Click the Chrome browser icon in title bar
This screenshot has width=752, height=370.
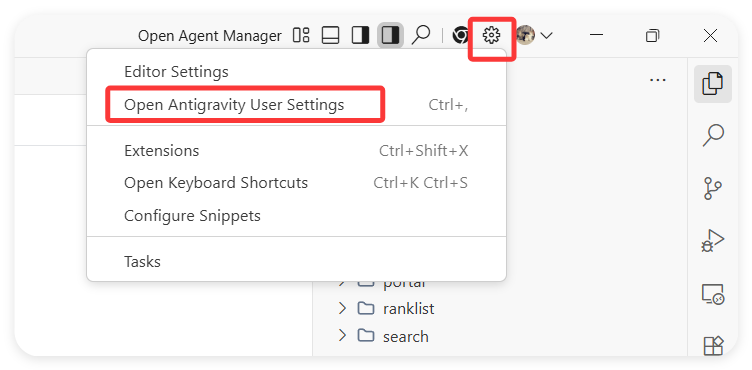[461, 35]
